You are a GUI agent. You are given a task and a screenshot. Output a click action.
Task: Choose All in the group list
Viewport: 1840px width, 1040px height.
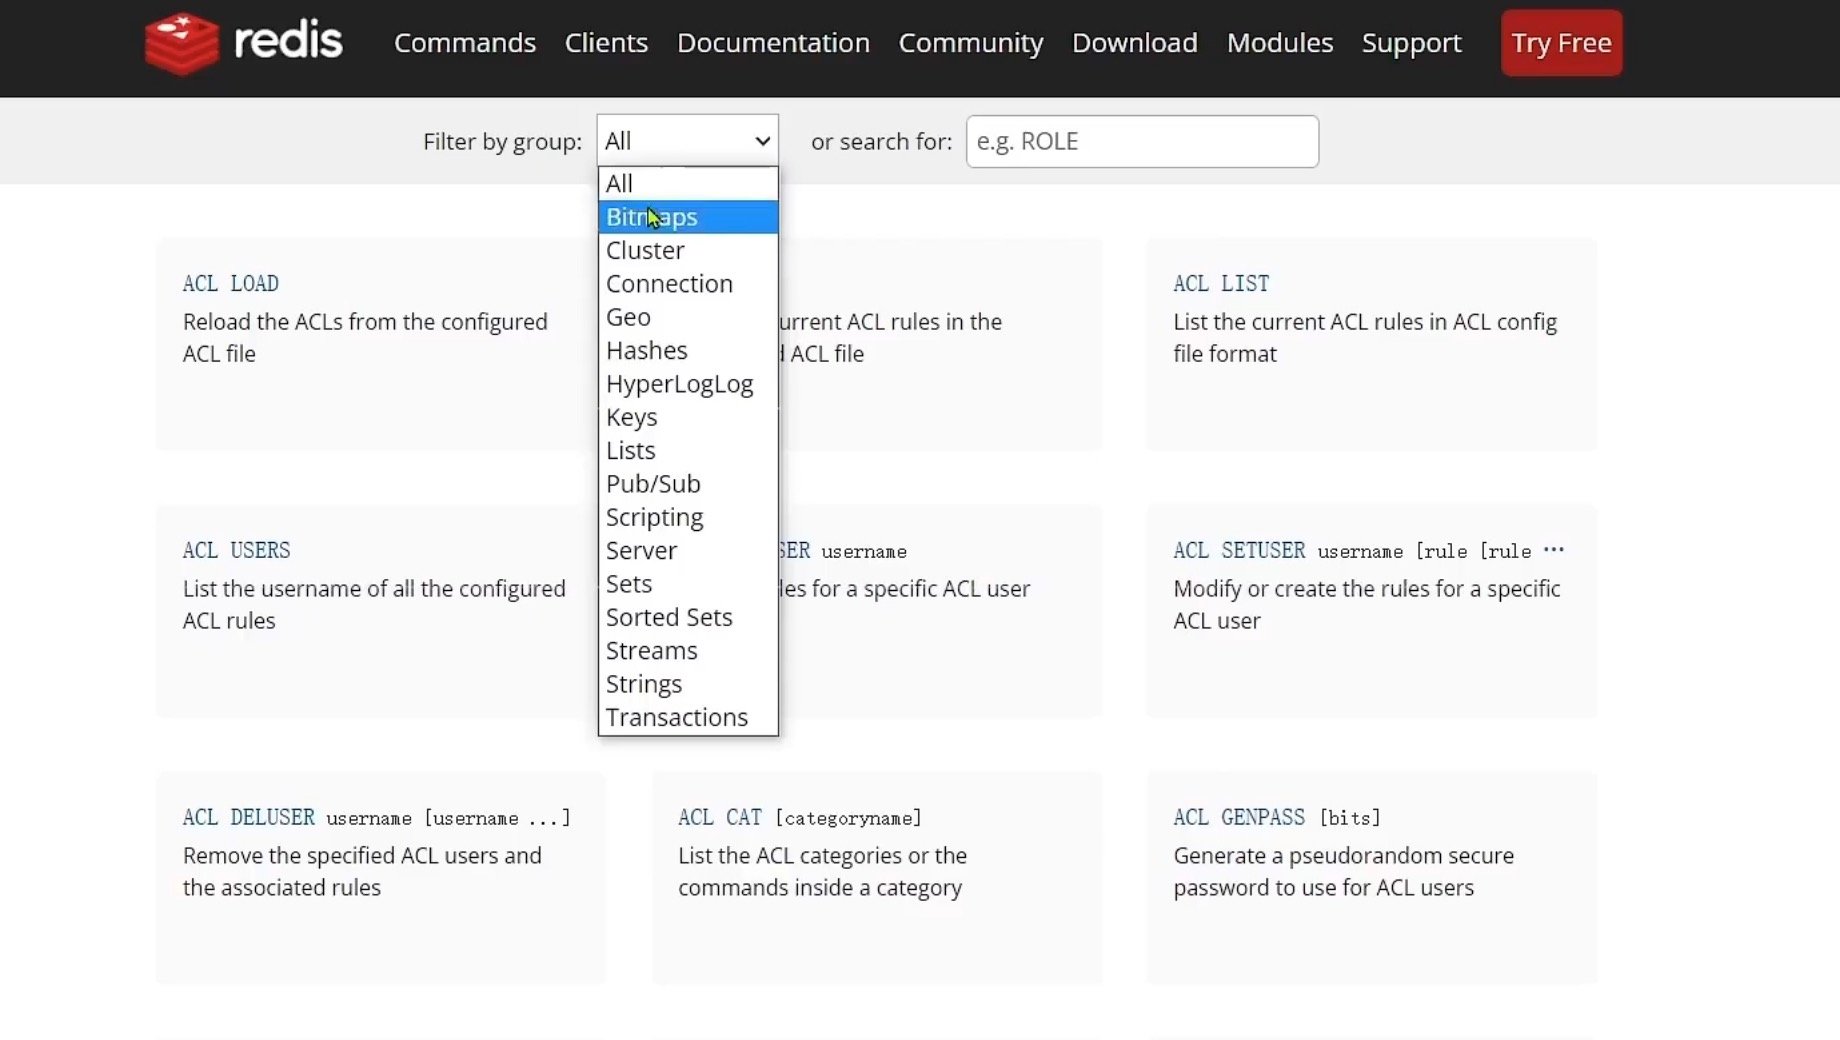(688, 184)
